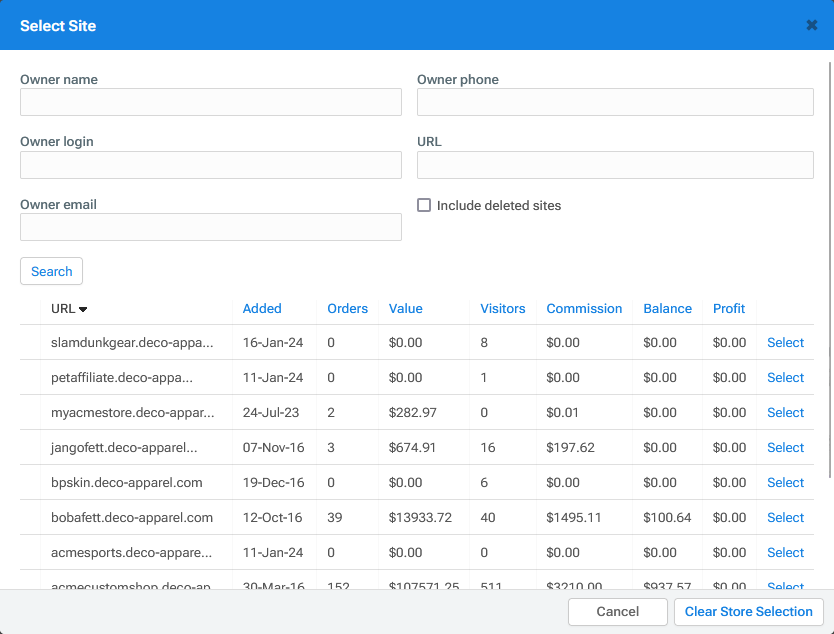Enable Include deleted sites checkbox
Image resolution: width=834 pixels, height=634 pixels.
424,205
